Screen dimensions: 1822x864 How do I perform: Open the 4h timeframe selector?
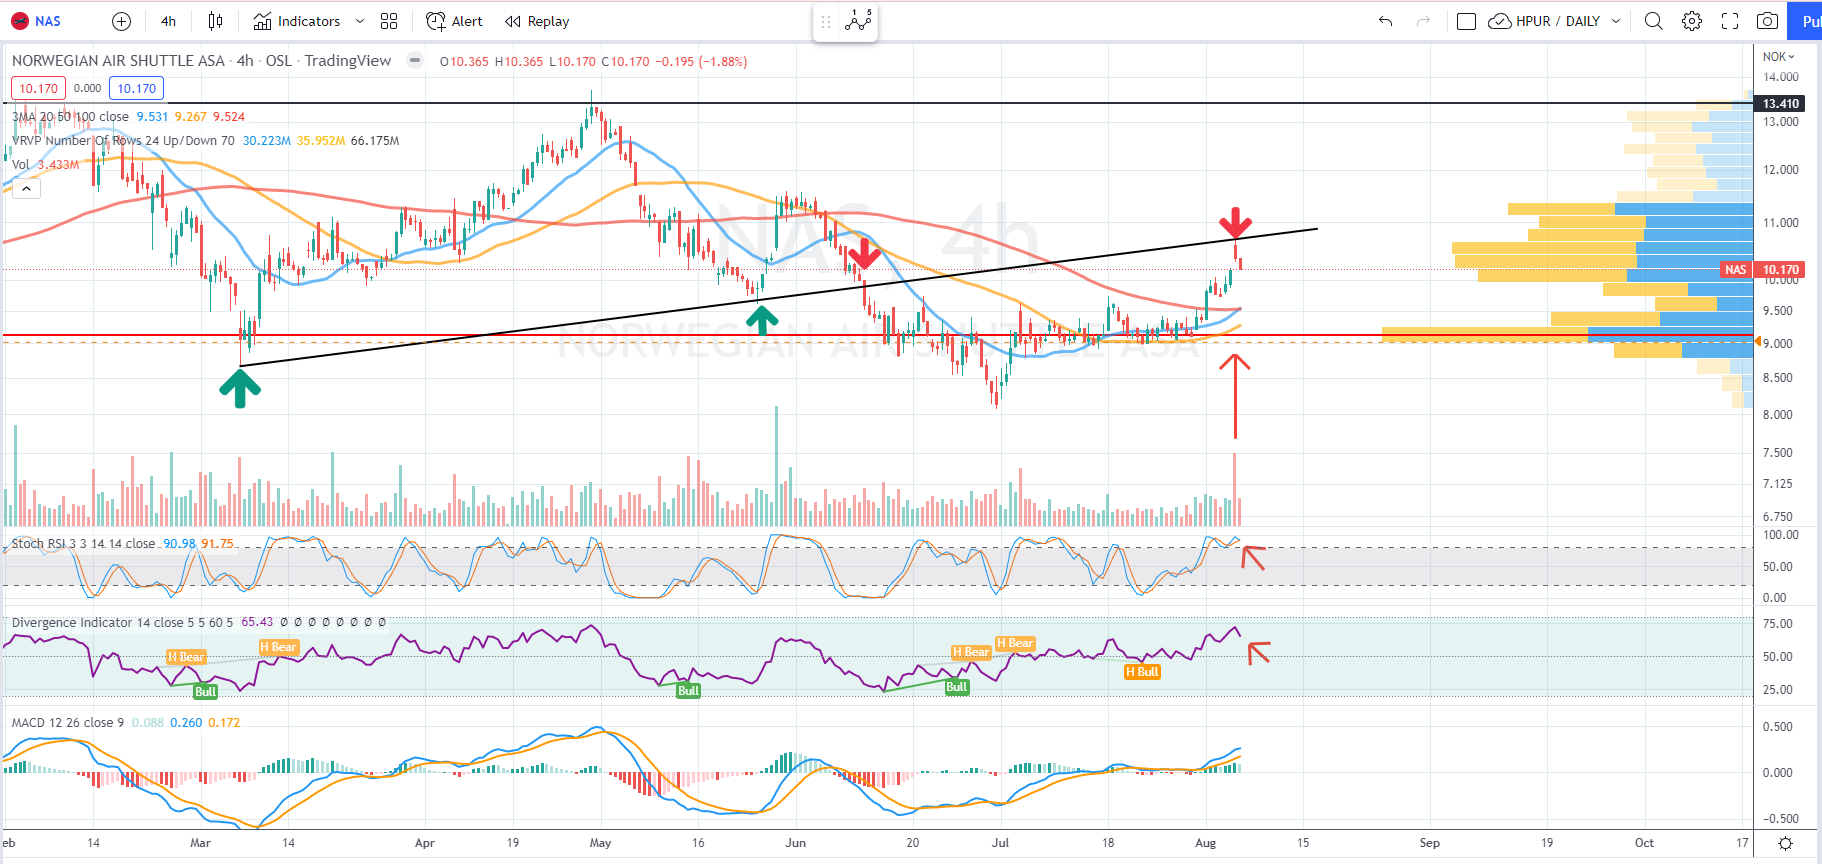168,21
